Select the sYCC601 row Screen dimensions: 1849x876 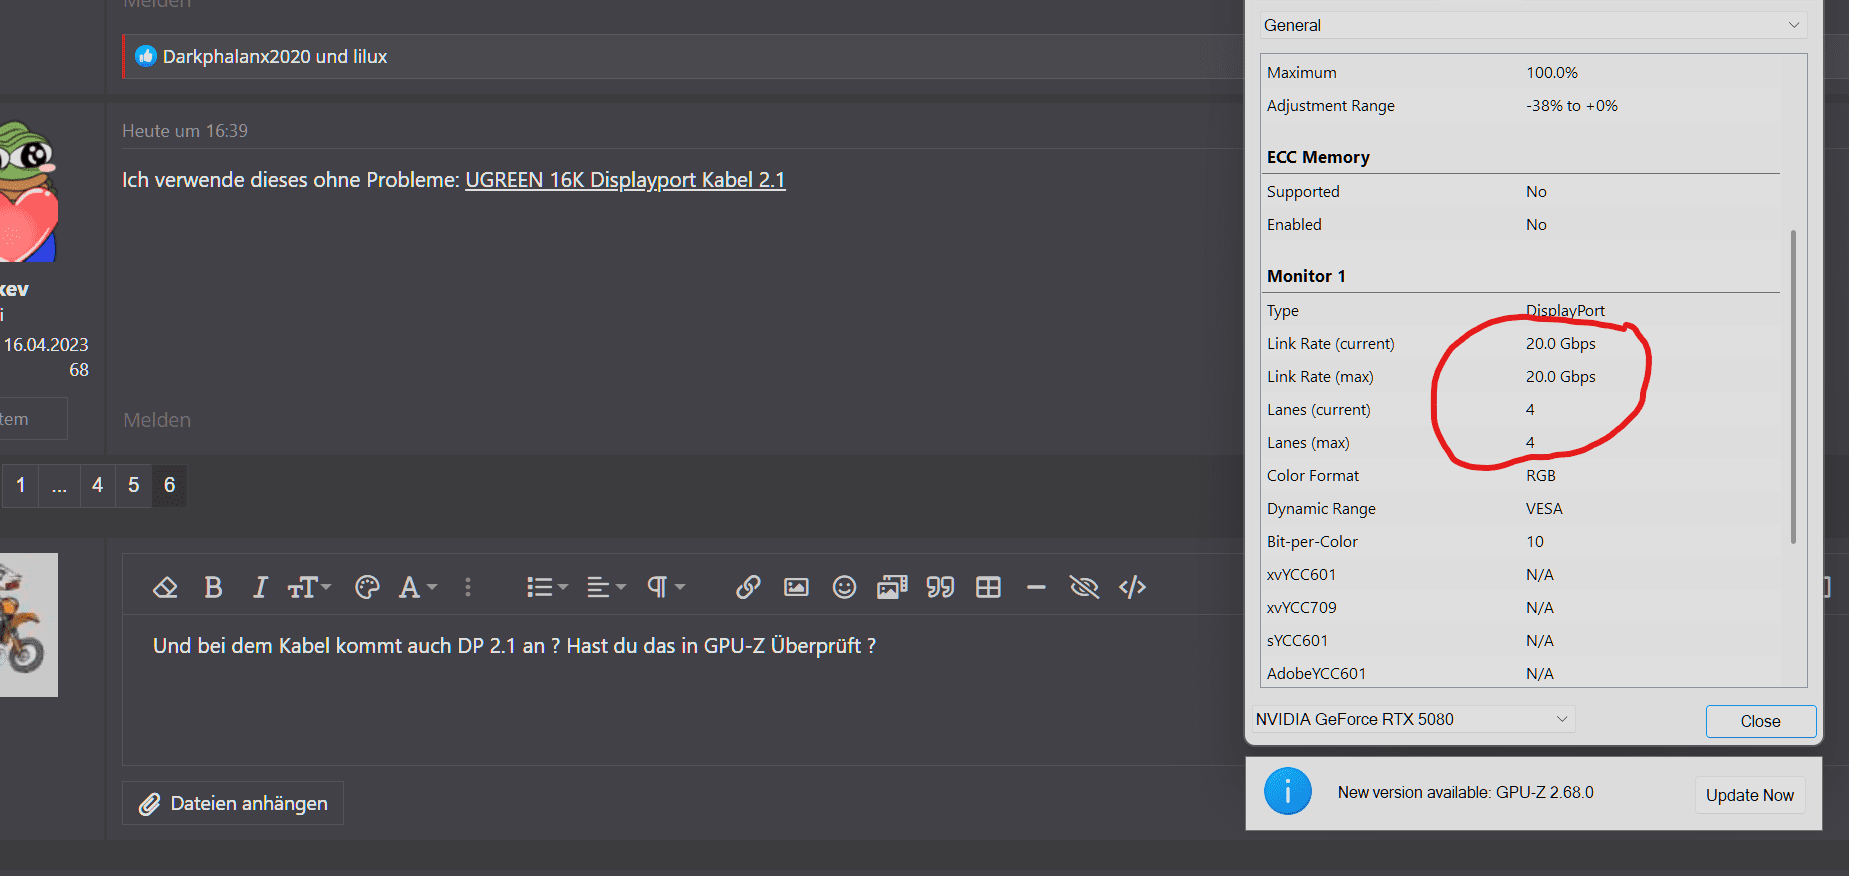click(1520, 640)
